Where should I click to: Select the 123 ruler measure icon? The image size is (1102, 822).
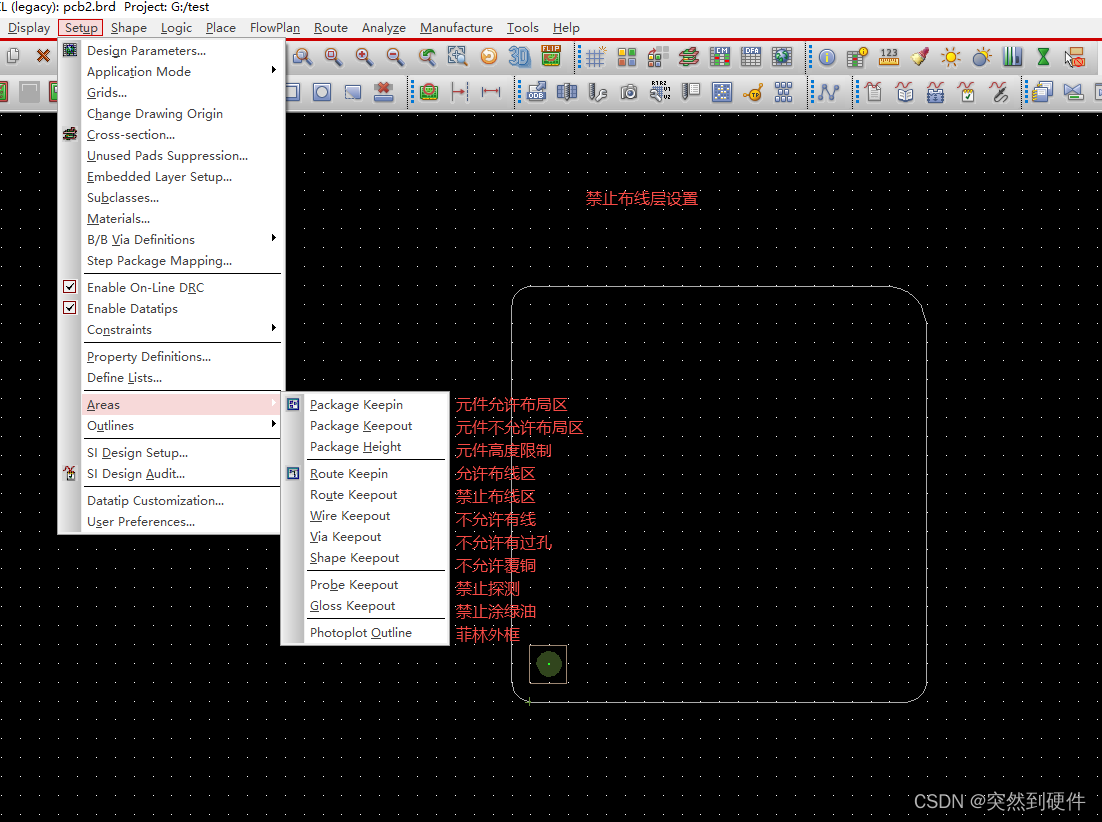click(x=888, y=57)
